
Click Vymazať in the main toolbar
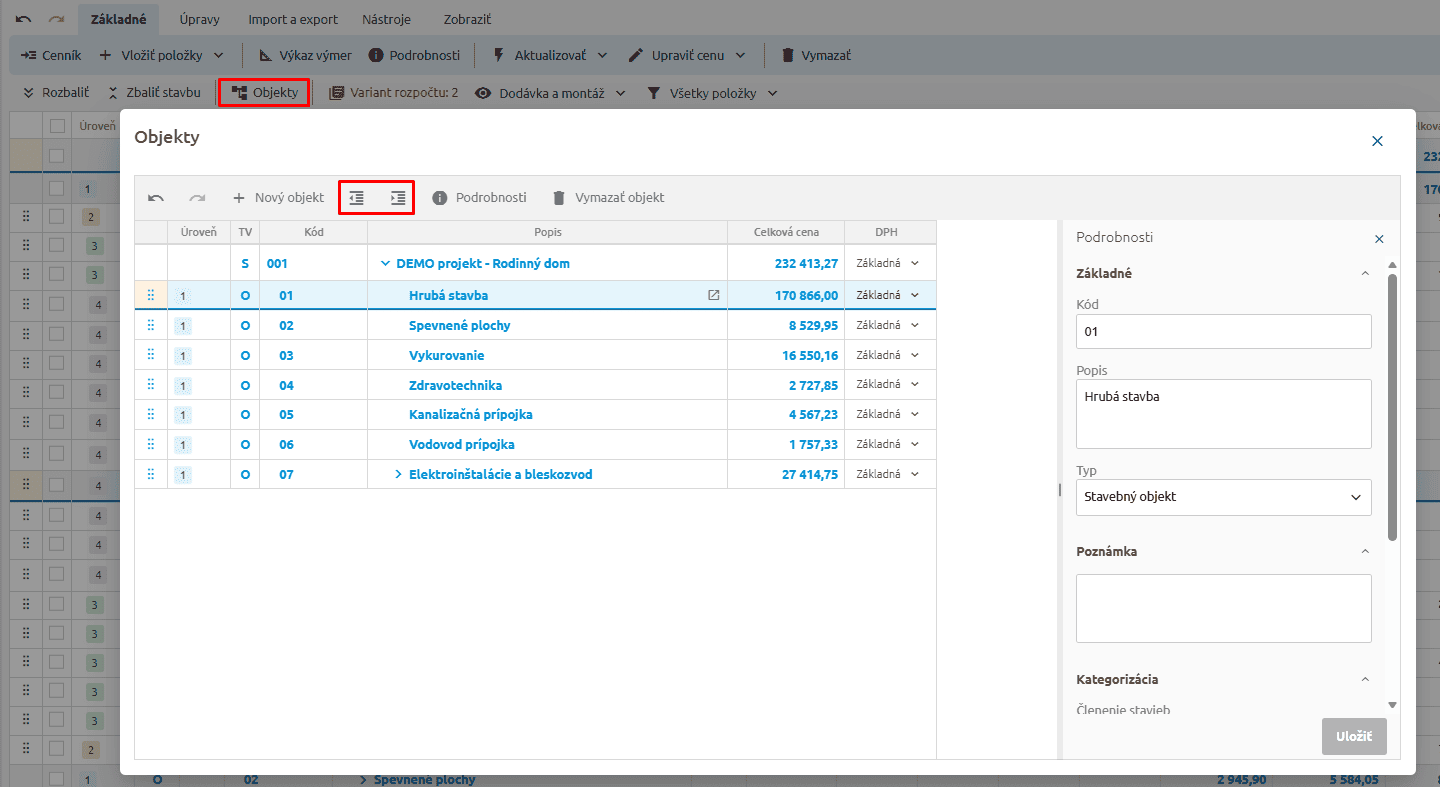pyautogui.click(x=815, y=56)
